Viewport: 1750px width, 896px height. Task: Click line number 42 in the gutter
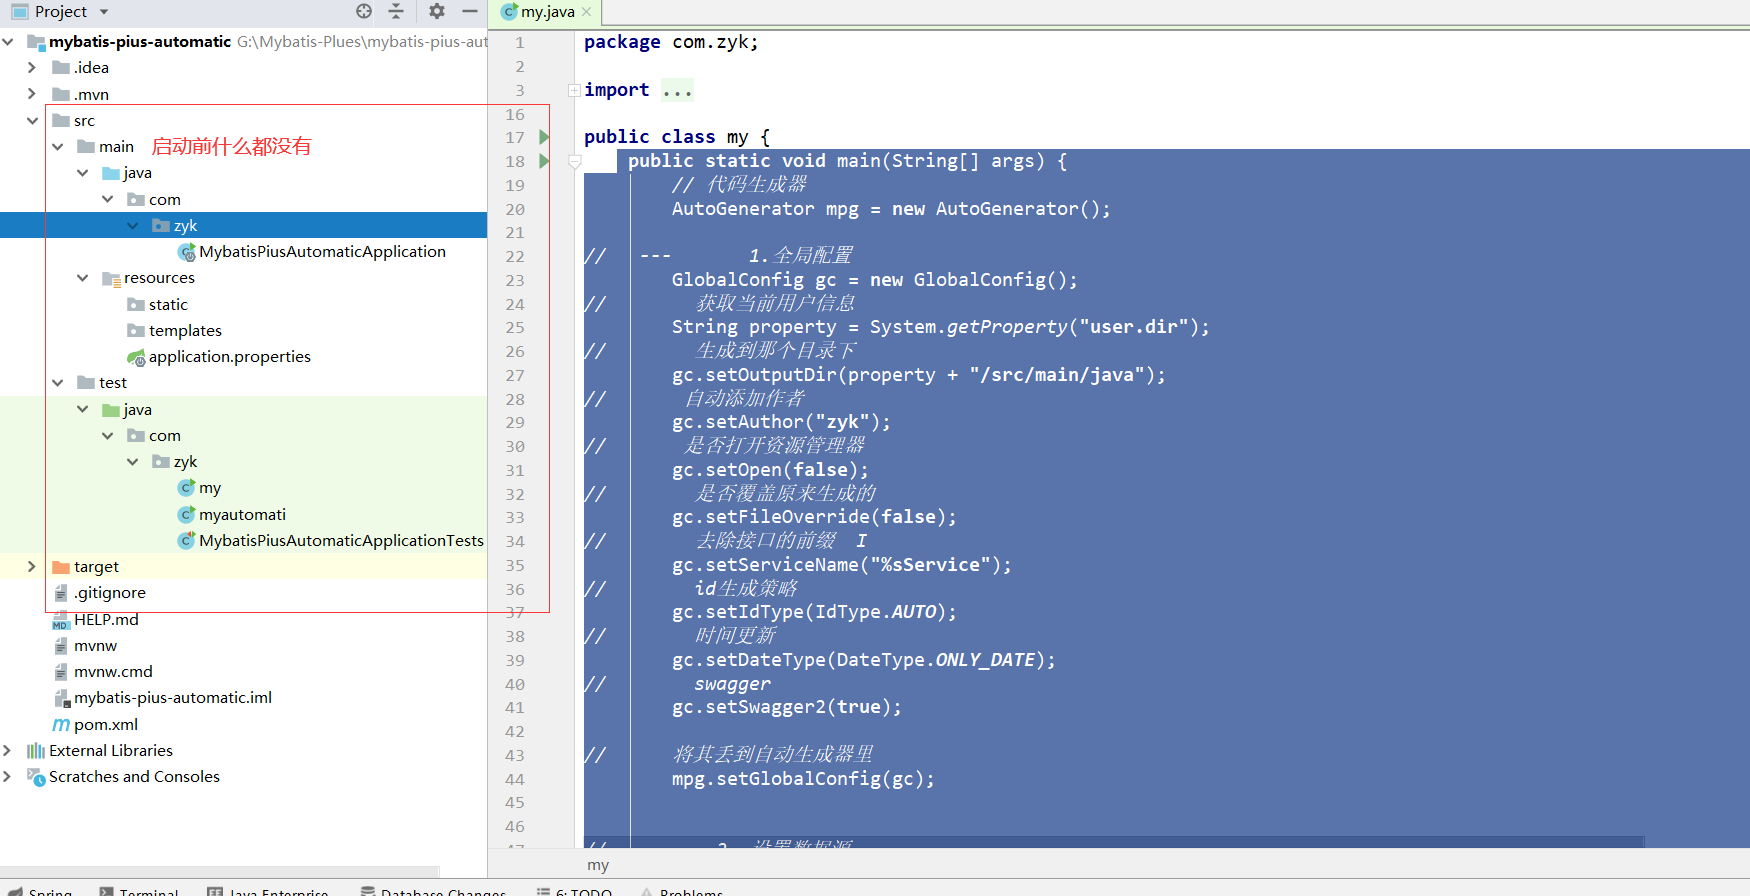click(515, 731)
